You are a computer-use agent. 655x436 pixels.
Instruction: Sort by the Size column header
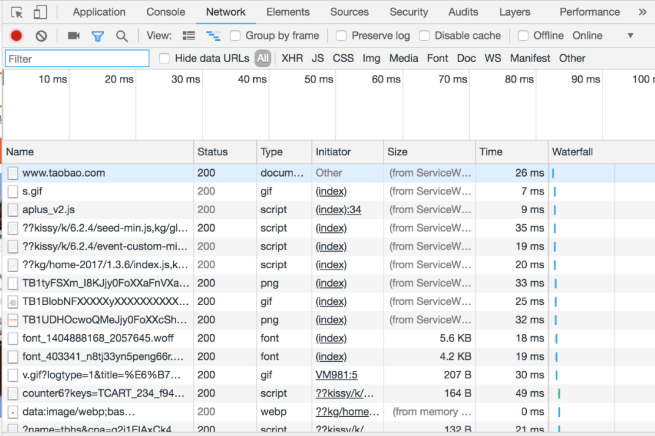click(429, 152)
